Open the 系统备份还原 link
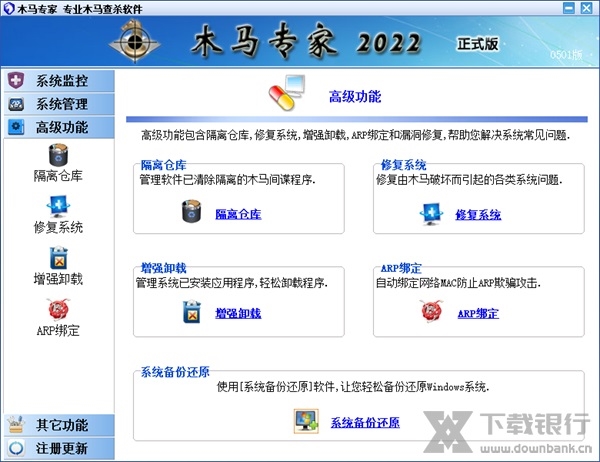 click(x=365, y=423)
